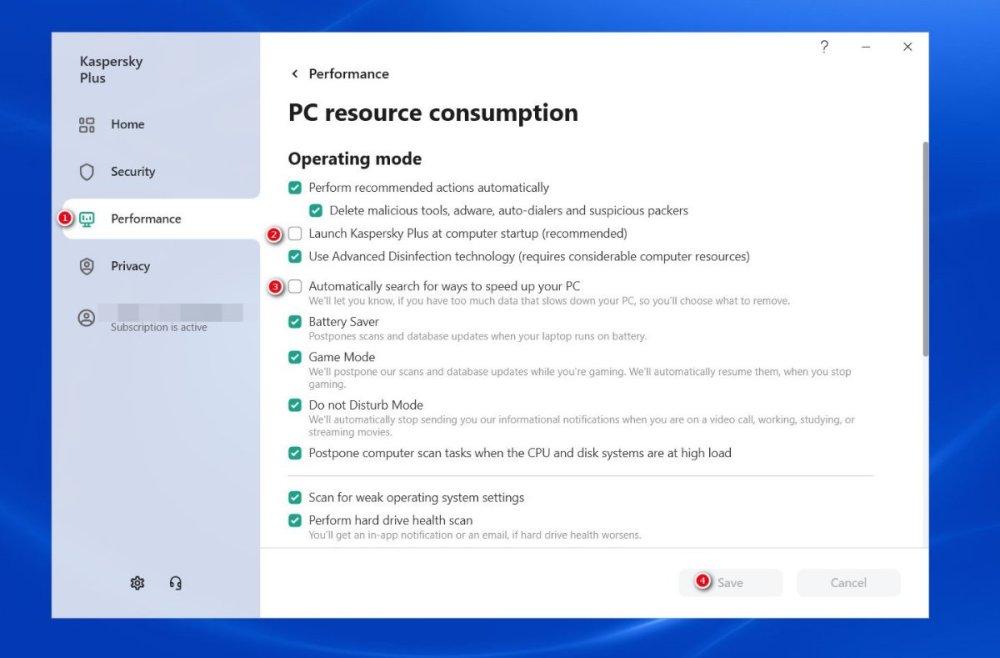
Task: Click Postpones scans when laptop runs on battery text
Action: pos(477,336)
